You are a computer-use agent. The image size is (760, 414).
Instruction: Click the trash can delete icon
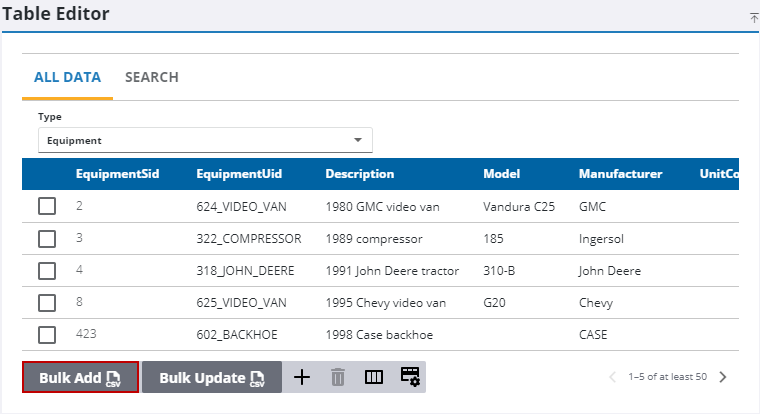[x=338, y=377]
